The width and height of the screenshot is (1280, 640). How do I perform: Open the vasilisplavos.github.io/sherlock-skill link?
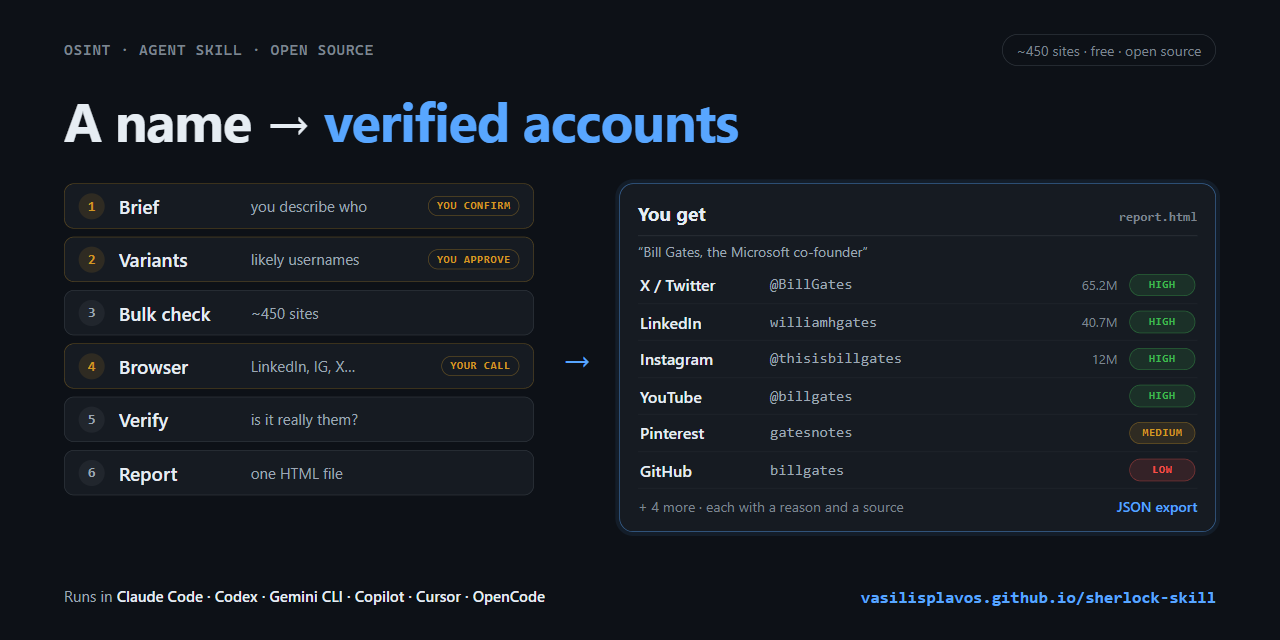pyautogui.click(x=1038, y=598)
